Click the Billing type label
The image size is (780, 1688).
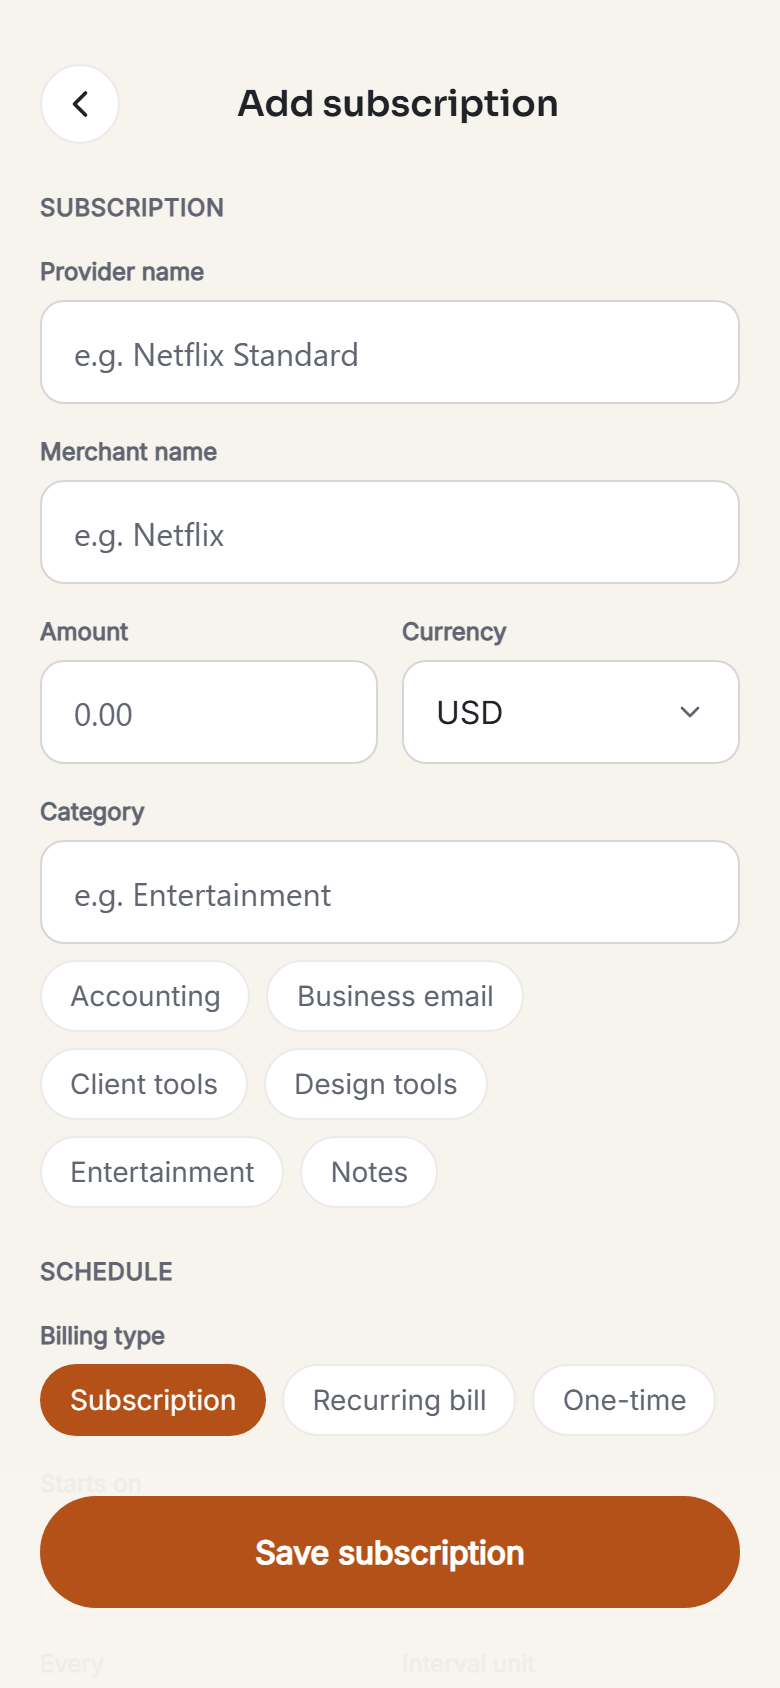point(102,1336)
